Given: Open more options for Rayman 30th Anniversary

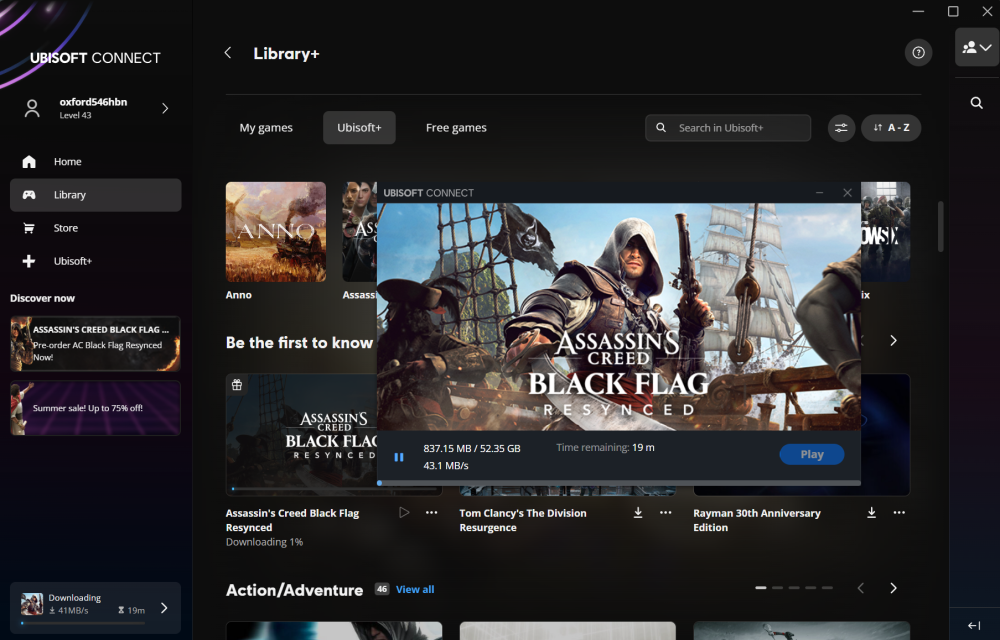Looking at the screenshot, I should tap(899, 513).
